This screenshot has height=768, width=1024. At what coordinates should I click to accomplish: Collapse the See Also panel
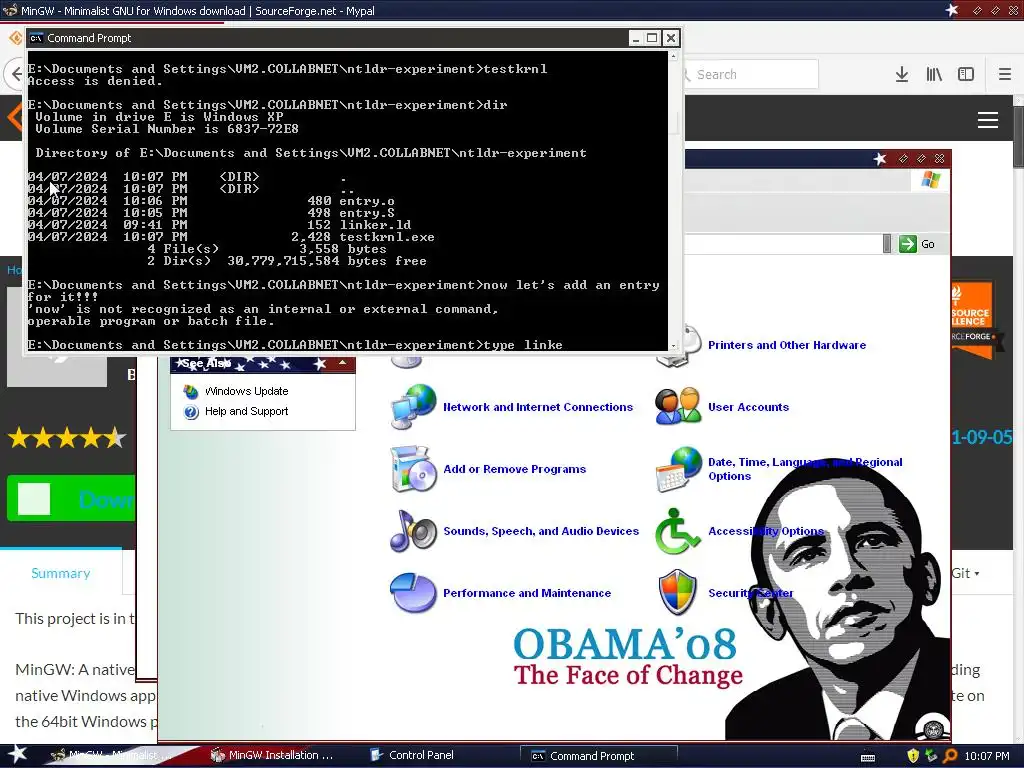(x=342, y=363)
